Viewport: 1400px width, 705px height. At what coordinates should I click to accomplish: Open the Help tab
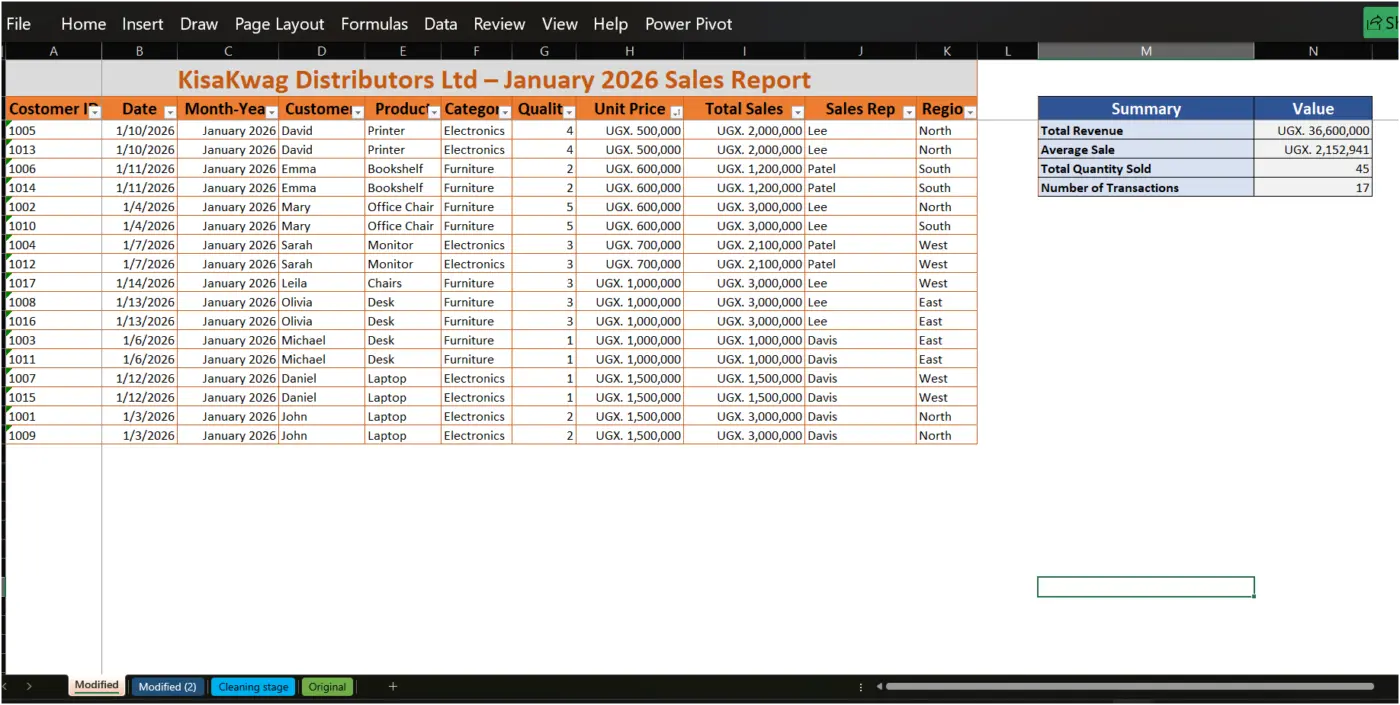610,24
